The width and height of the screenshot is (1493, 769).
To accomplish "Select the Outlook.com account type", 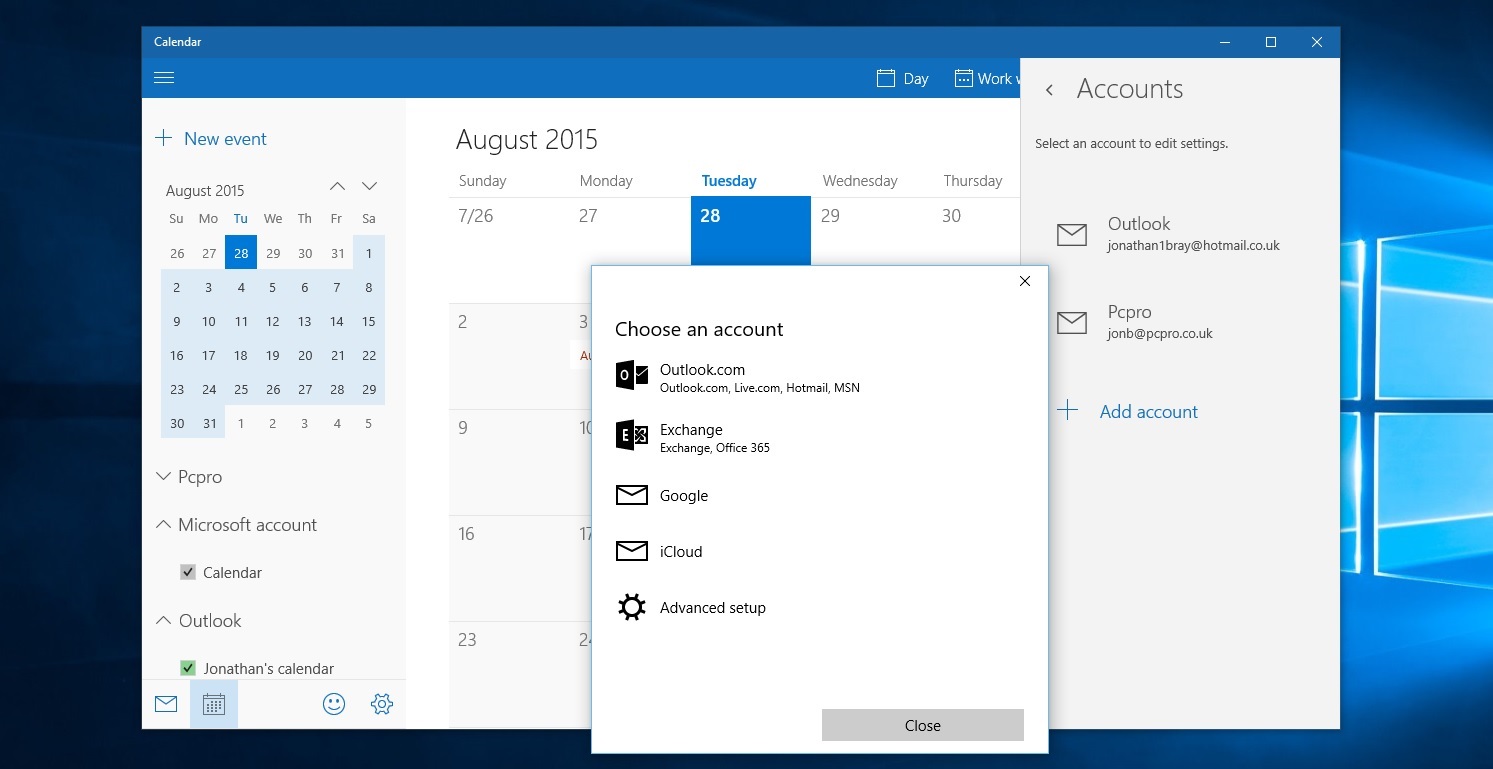I will pyautogui.click(x=702, y=377).
